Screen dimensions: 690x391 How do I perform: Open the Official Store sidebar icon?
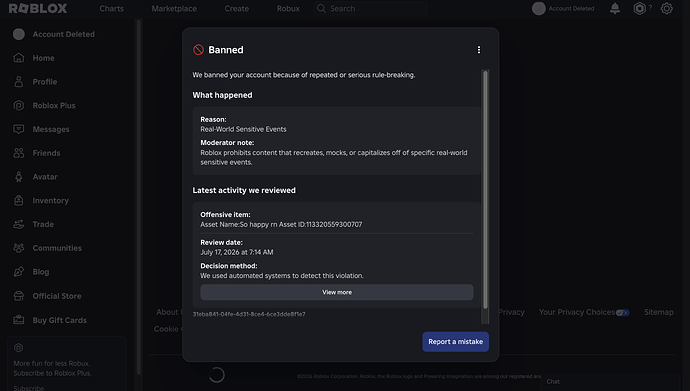click(x=19, y=296)
